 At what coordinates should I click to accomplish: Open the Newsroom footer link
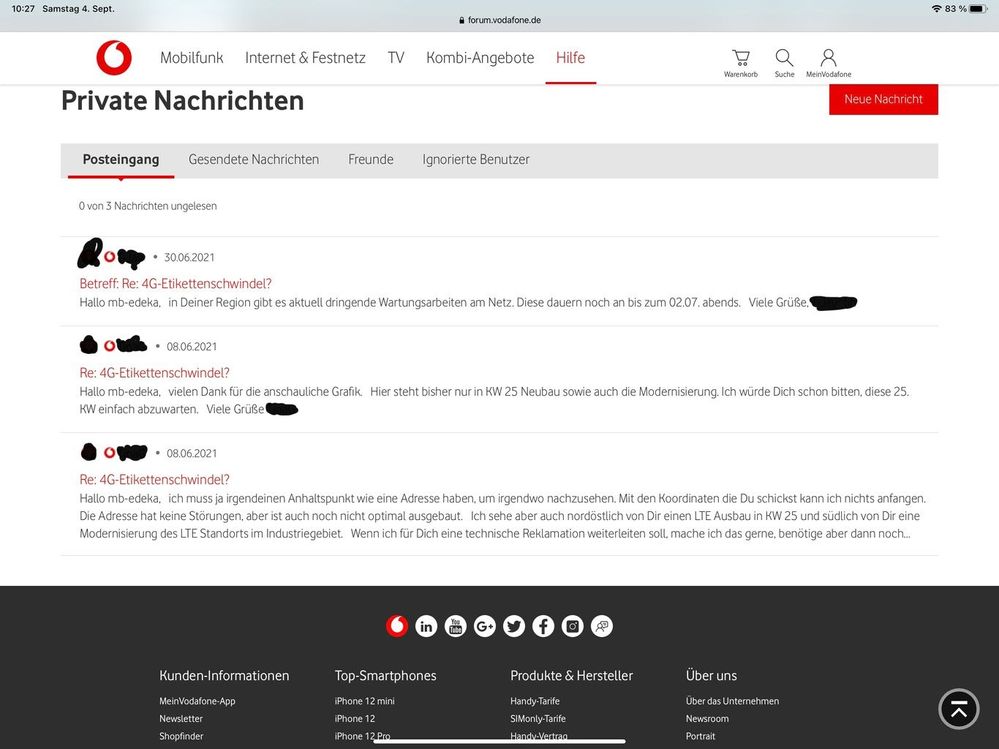pos(707,718)
